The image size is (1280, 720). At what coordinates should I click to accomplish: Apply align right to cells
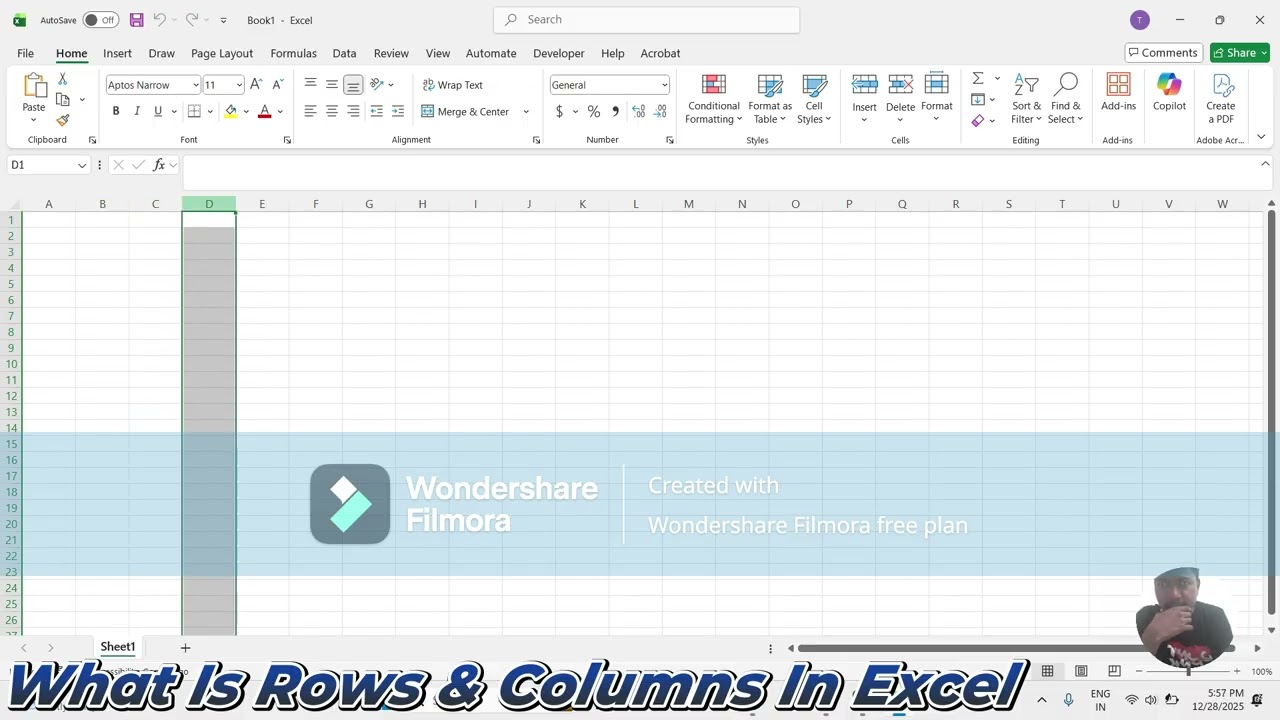(x=353, y=111)
